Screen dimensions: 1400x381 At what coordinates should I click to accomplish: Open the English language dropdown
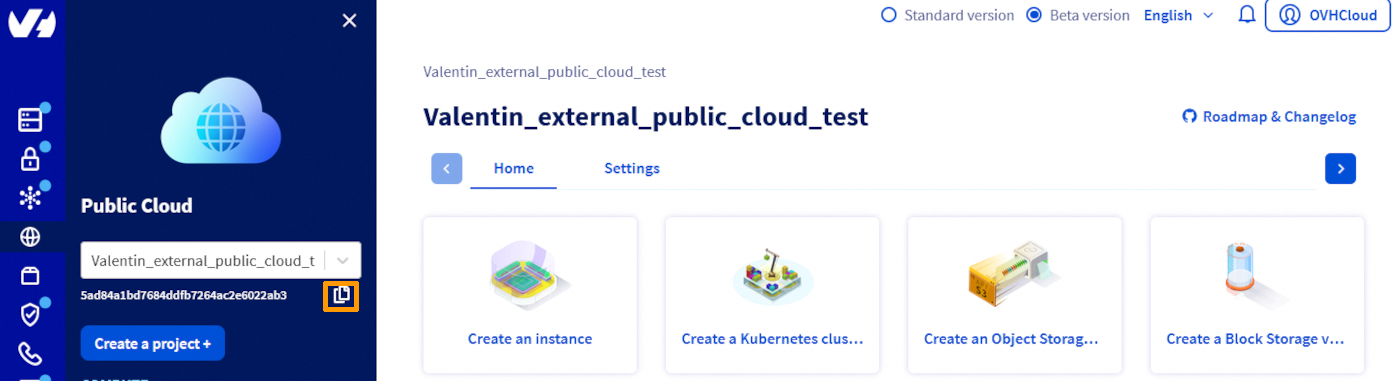point(1179,15)
